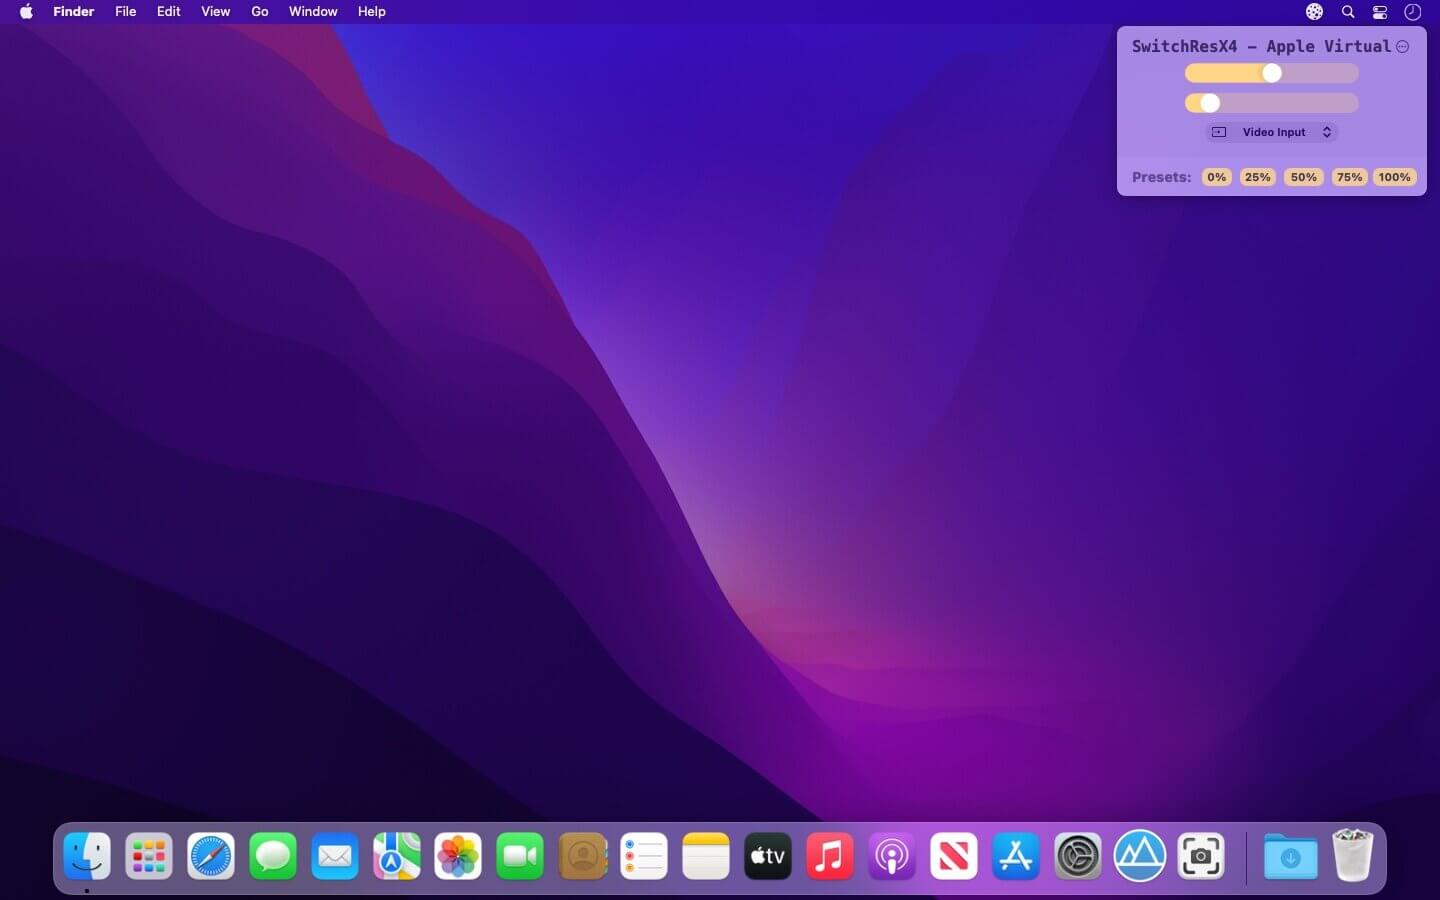This screenshot has width=1440, height=900.
Task: Open Spotlight search in menu bar
Action: click(1348, 12)
